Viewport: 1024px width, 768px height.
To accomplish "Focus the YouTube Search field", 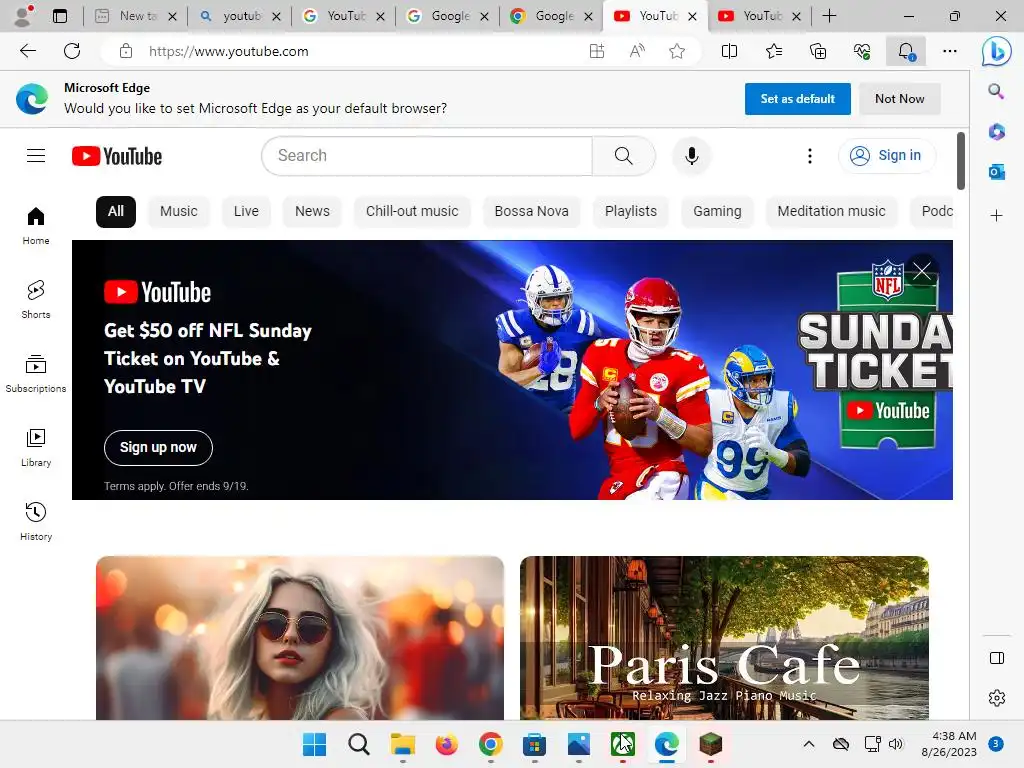I will (427, 155).
